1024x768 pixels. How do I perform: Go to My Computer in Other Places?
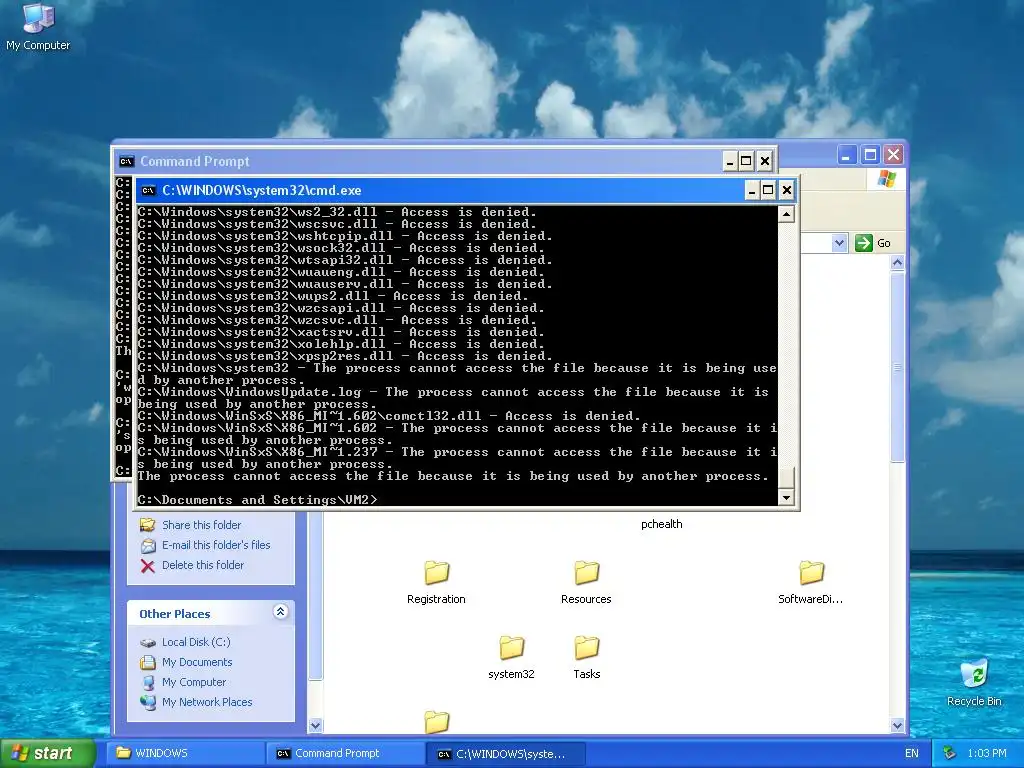pos(194,682)
